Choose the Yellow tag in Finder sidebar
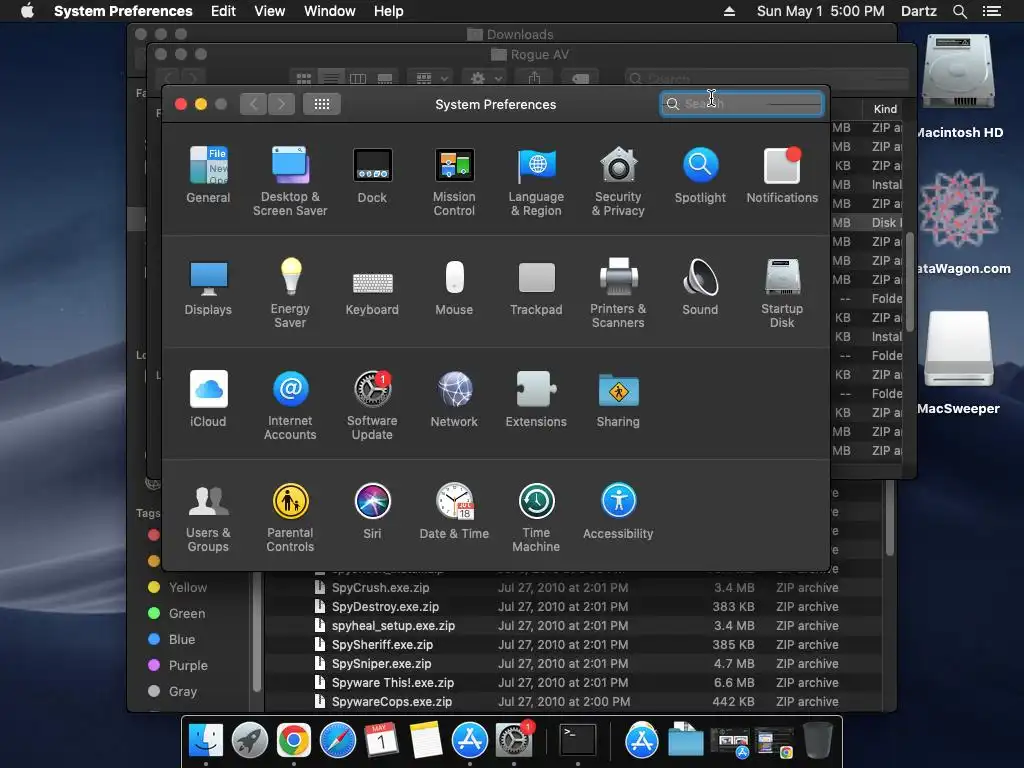Screen dimensions: 1024x768 coord(178,587)
